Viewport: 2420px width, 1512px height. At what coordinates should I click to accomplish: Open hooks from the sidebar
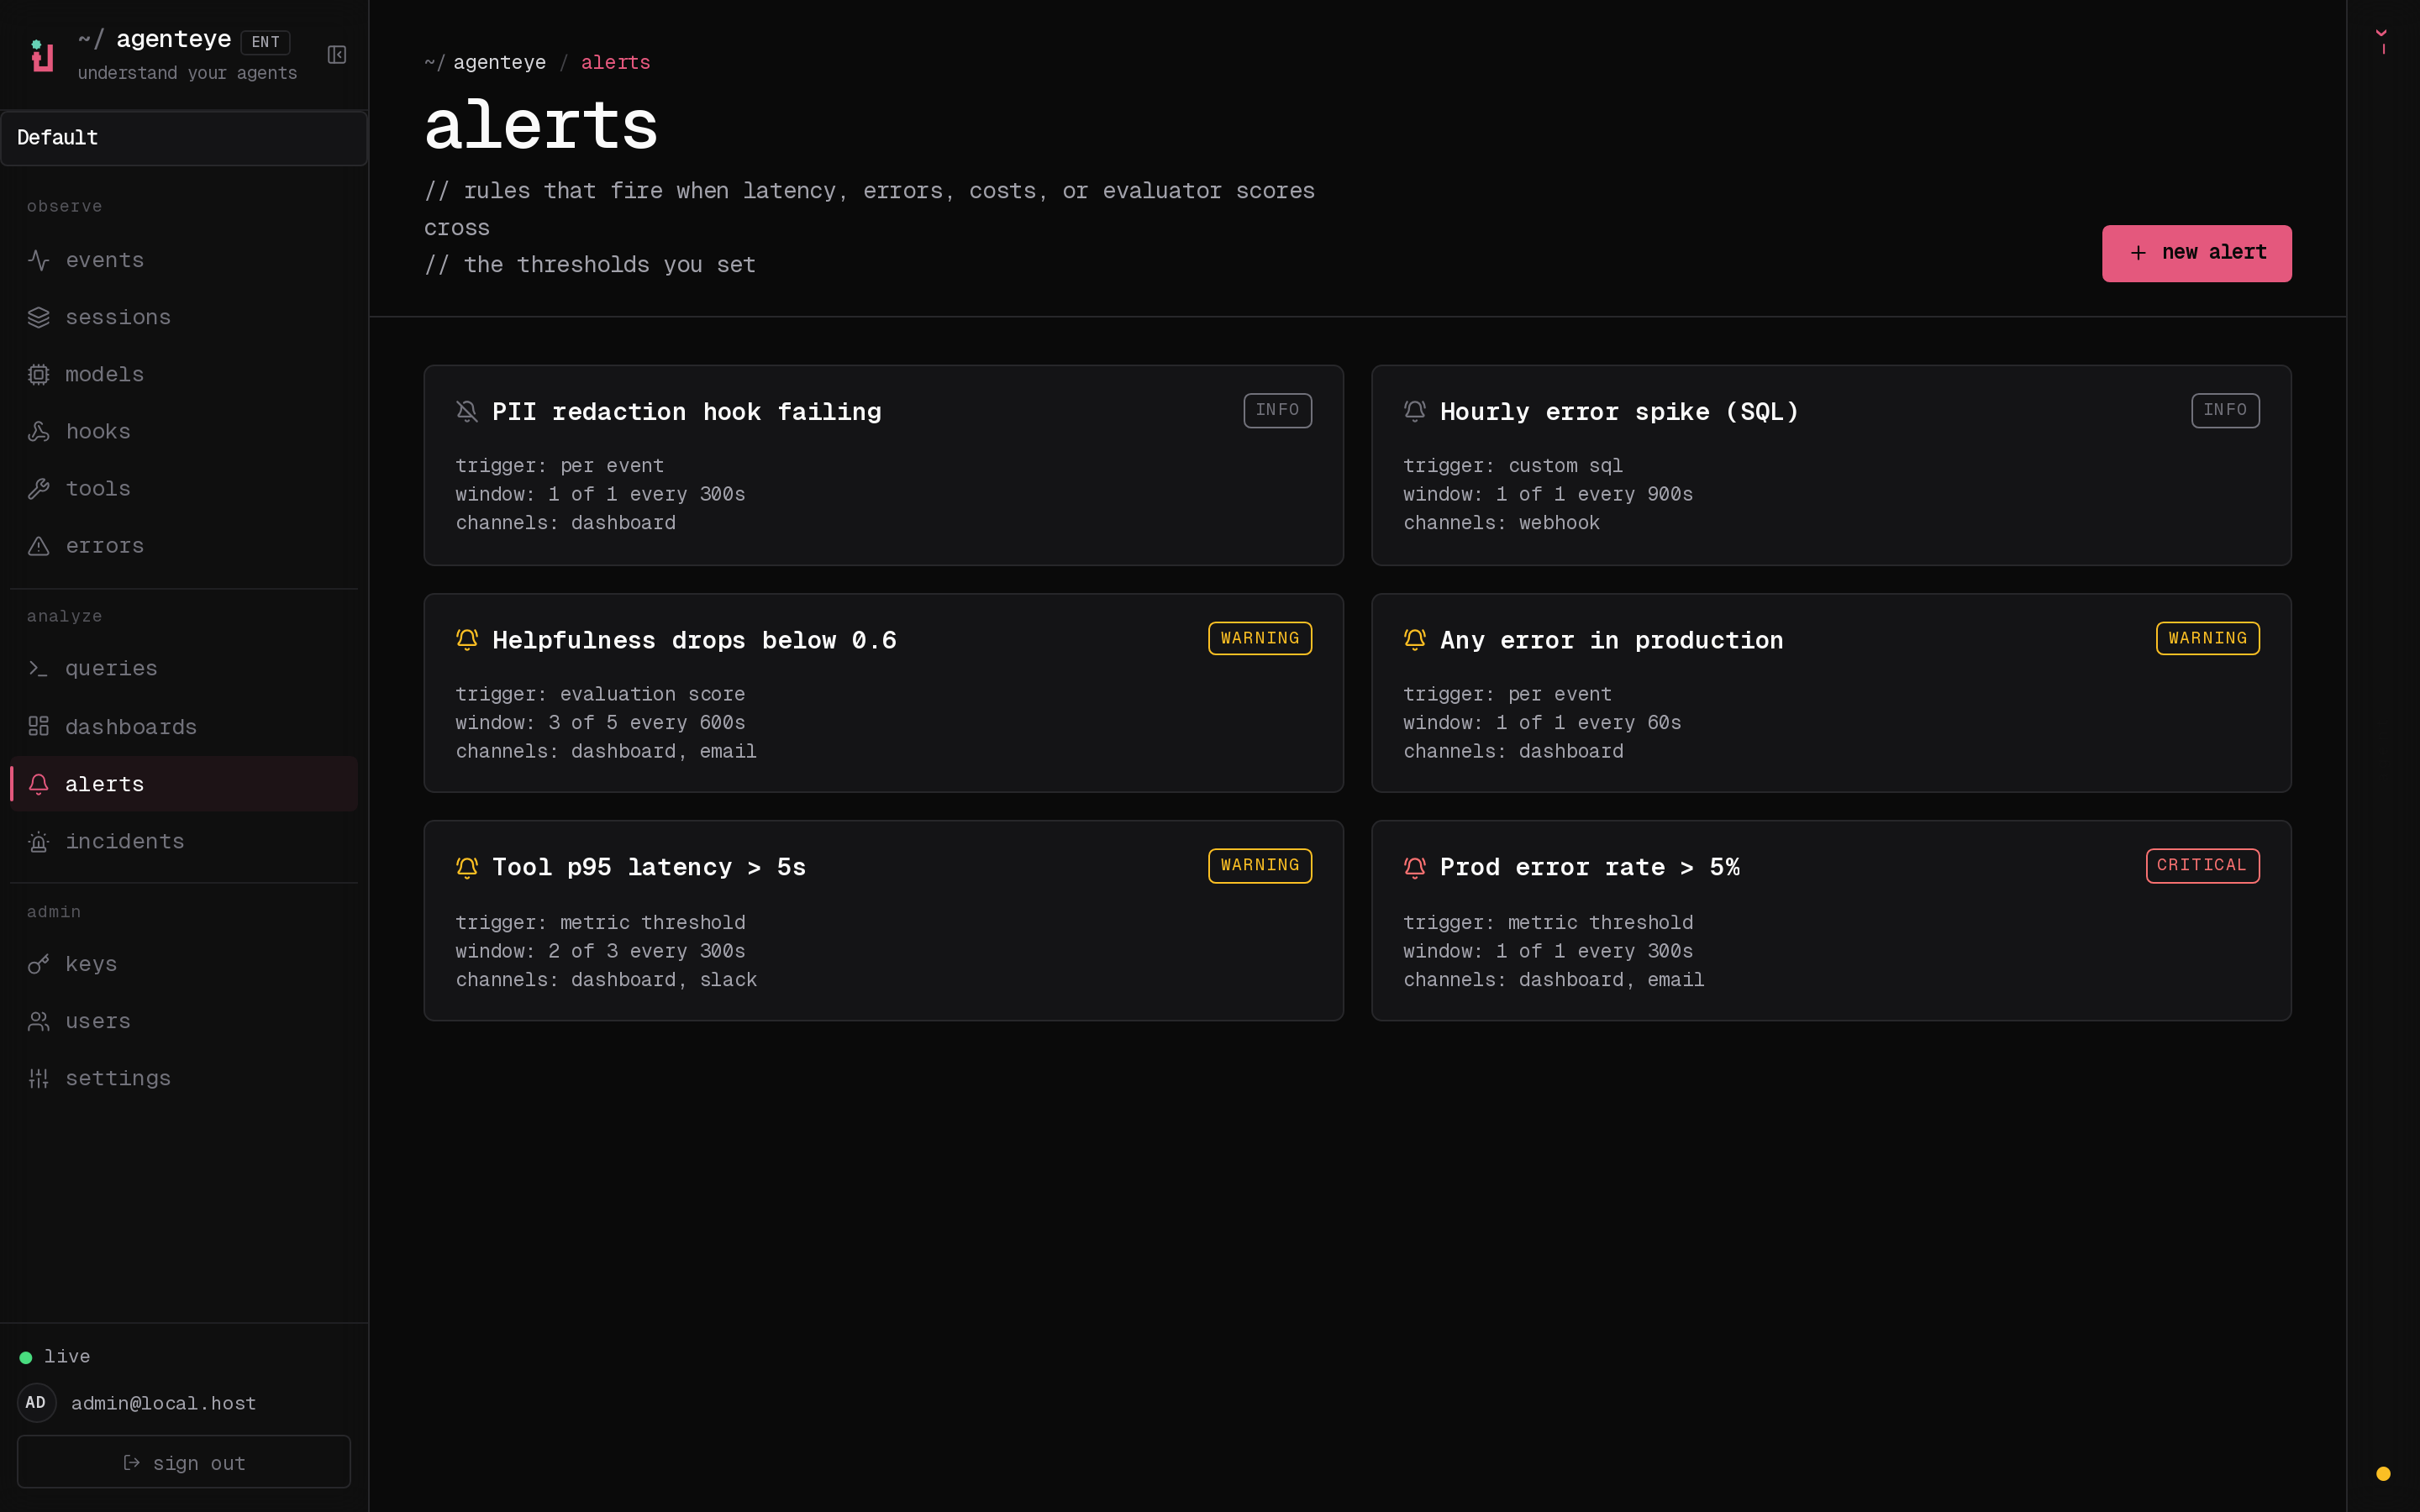click(184, 431)
